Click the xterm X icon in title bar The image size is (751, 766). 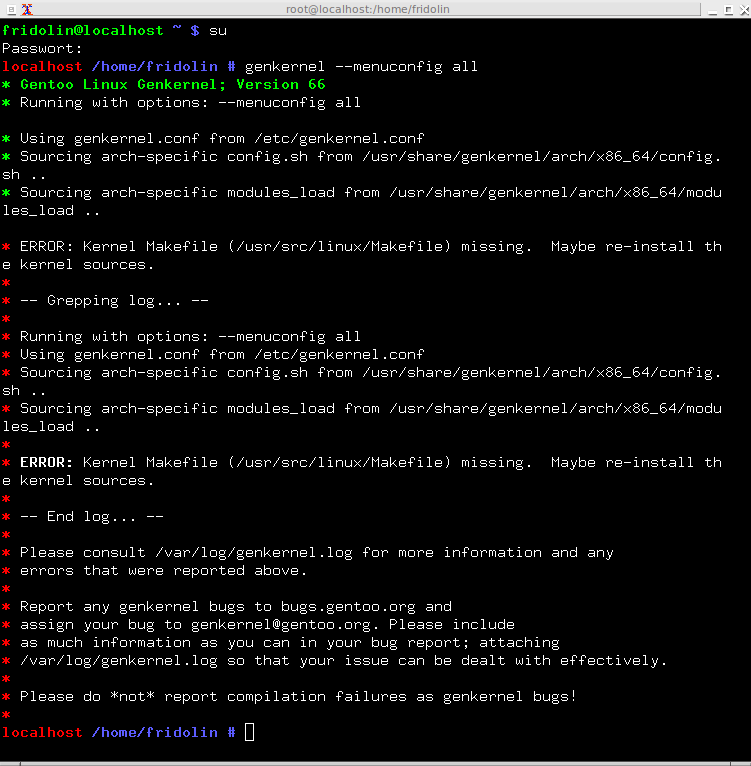click(x=27, y=9)
